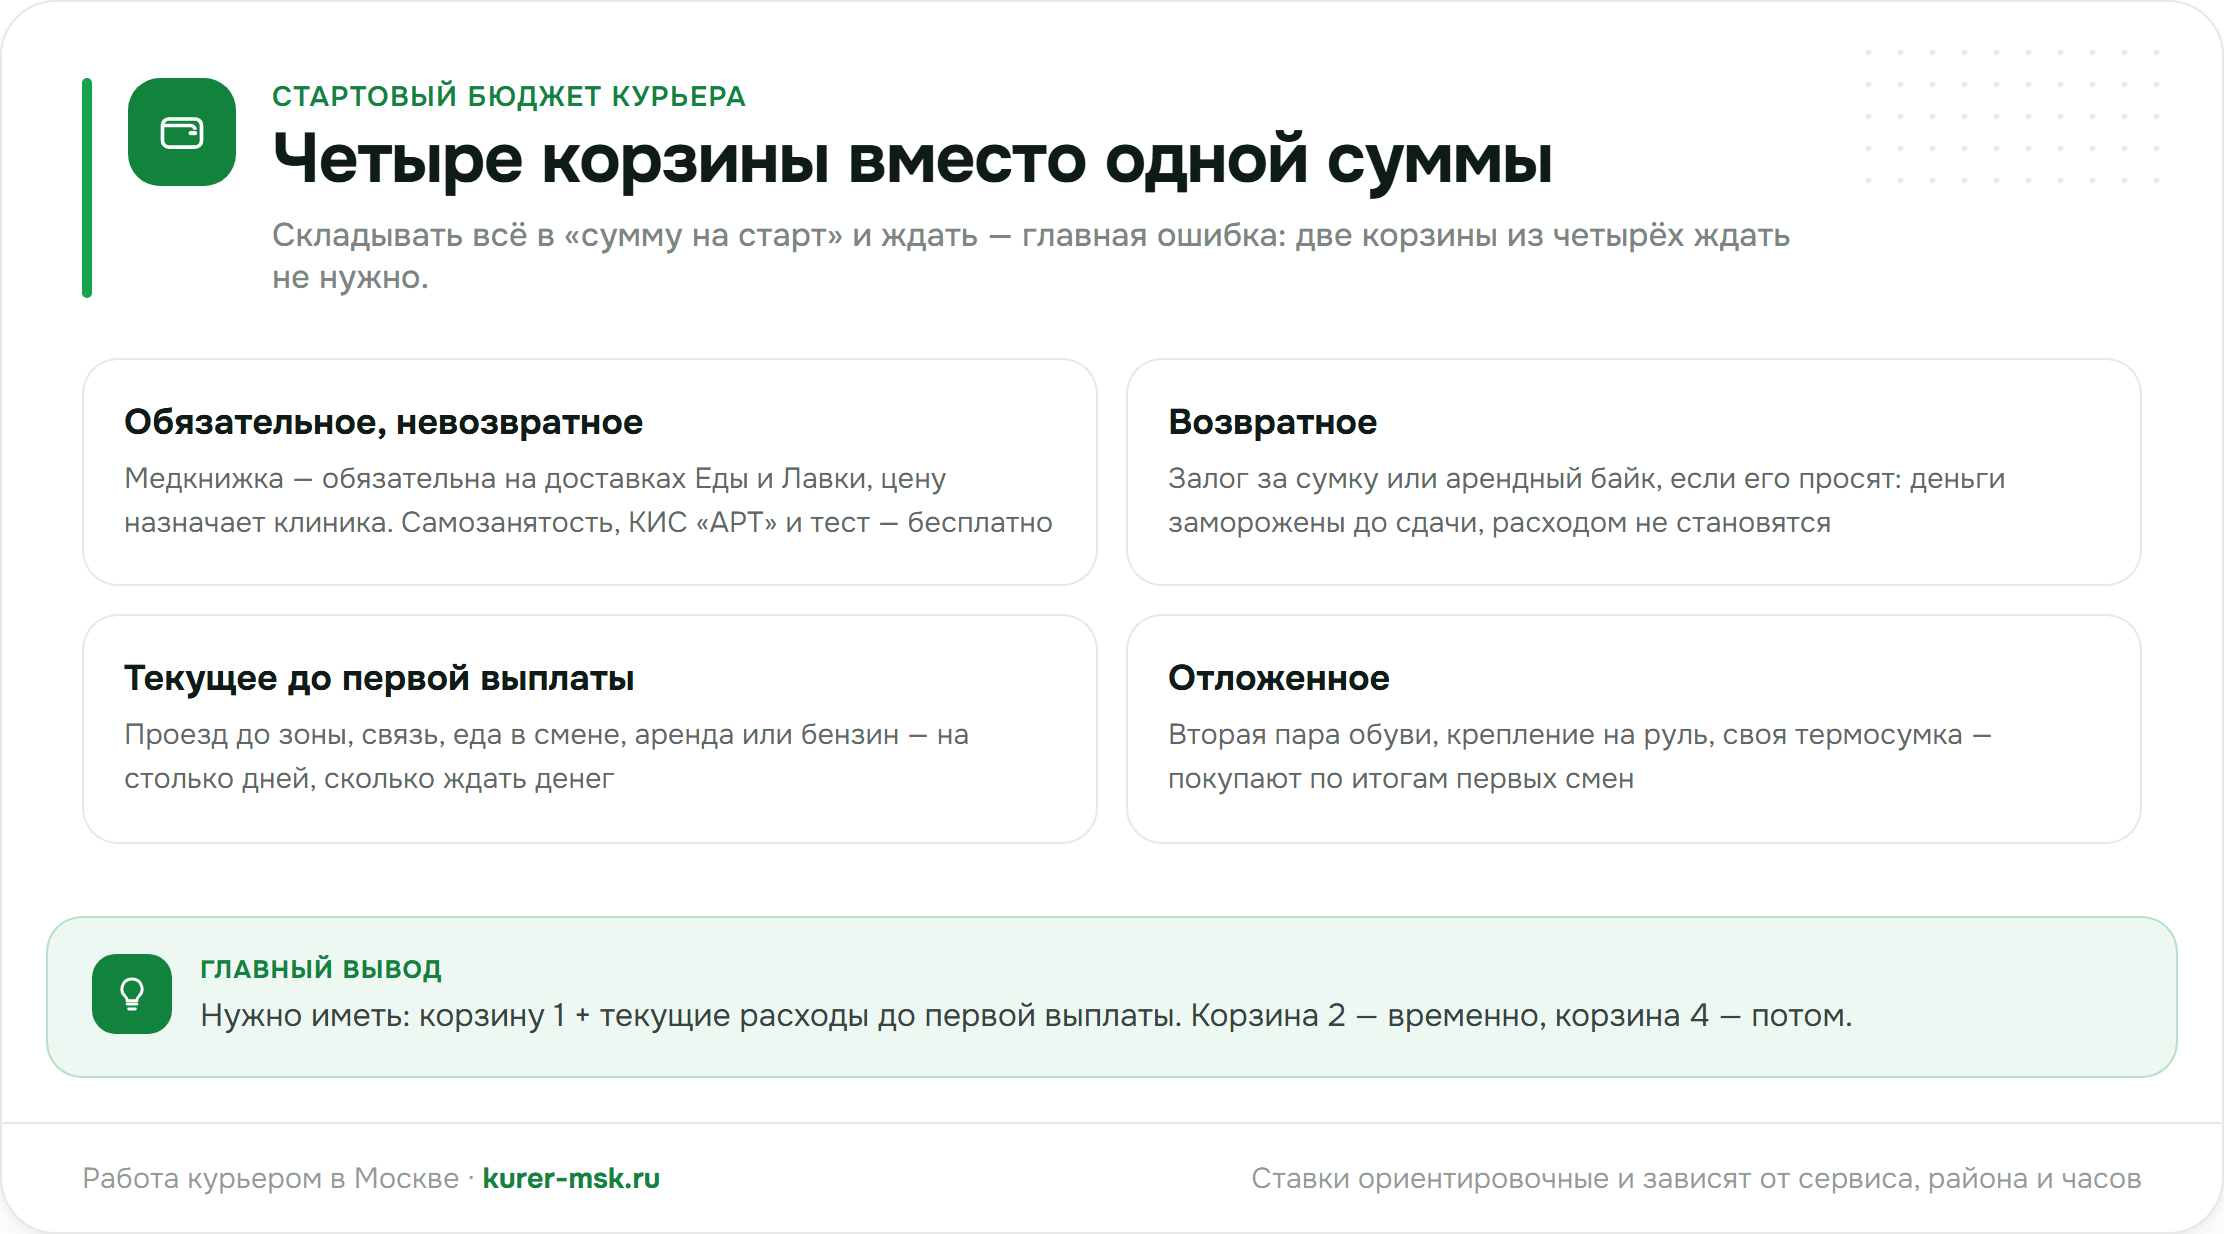Click the card title Отложенное
Screen dimensions: 2224x1234
point(1278,678)
